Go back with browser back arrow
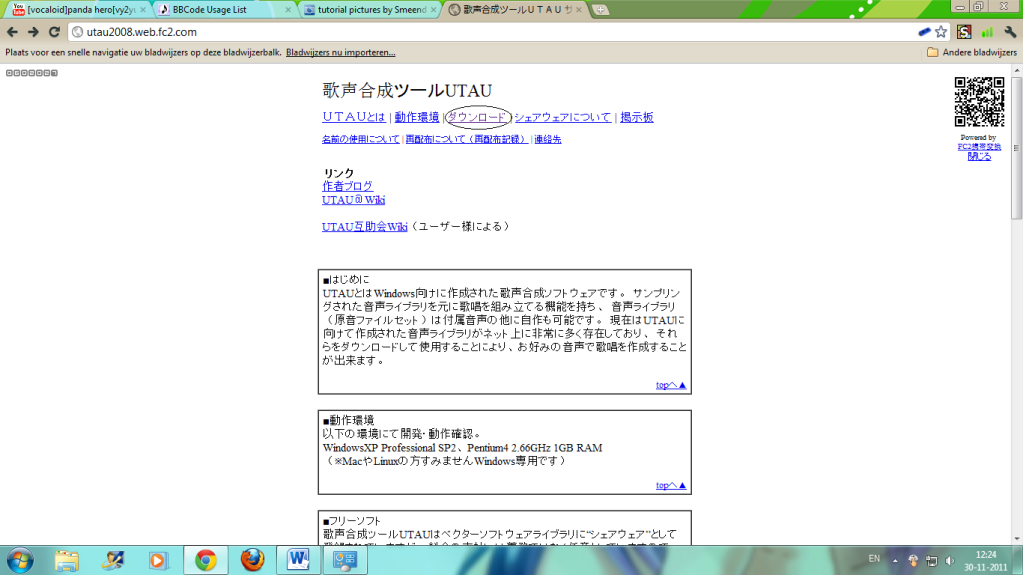 (x=12, y=32)
